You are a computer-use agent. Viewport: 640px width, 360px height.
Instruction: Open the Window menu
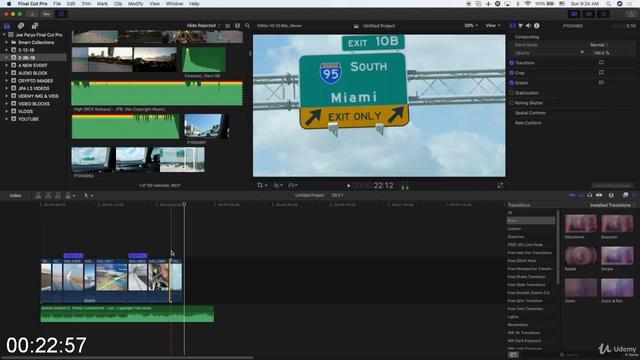(174, 4)
